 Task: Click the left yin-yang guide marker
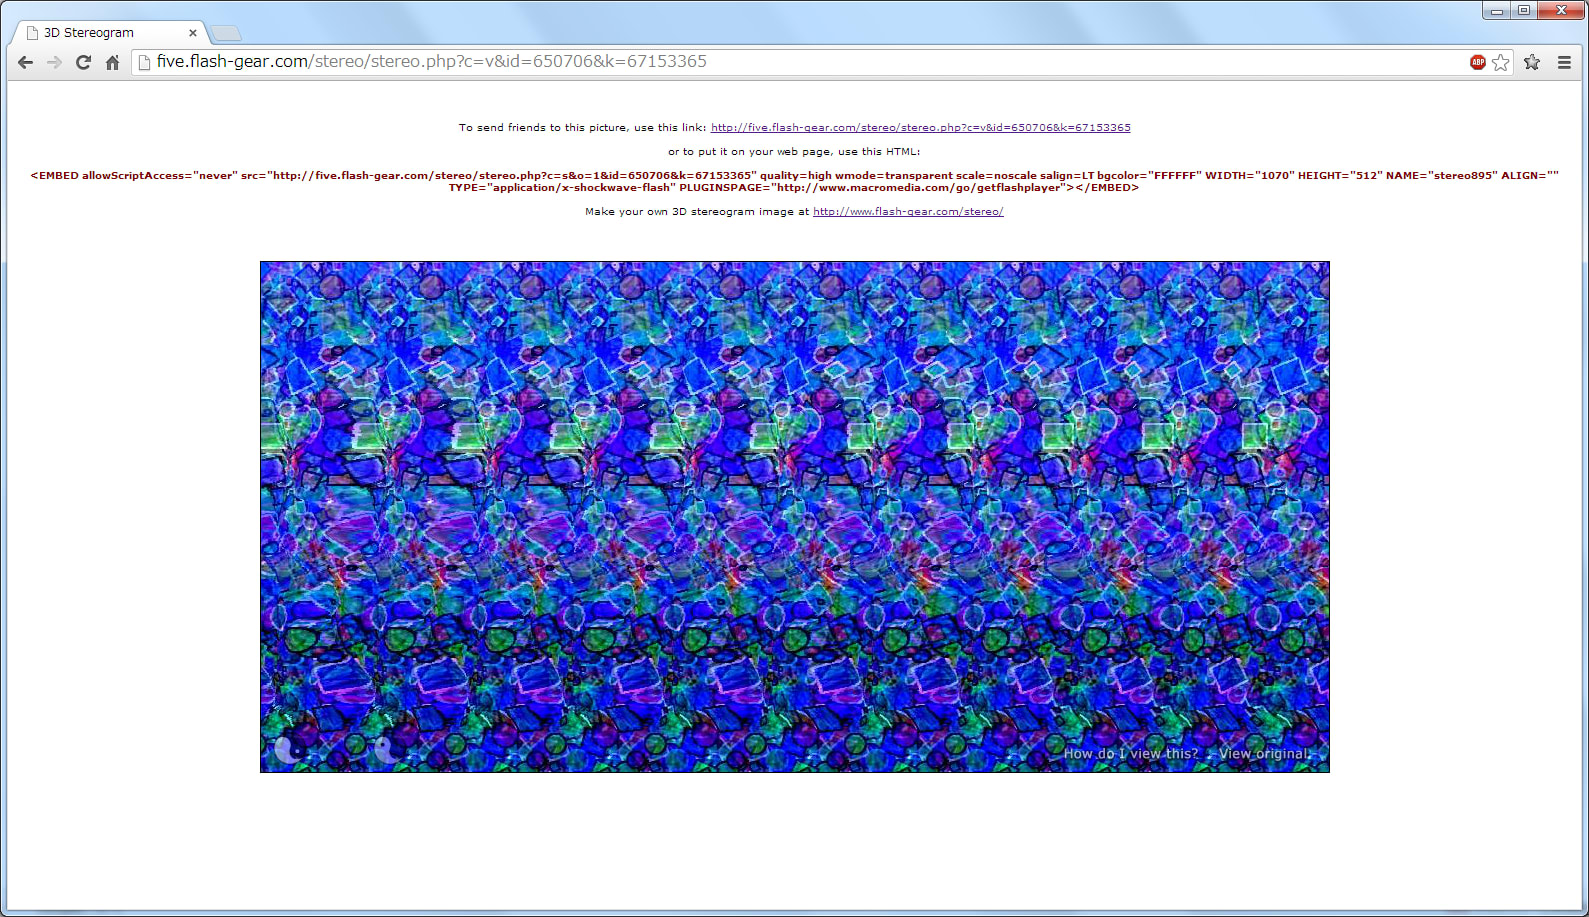click(287, 749)
